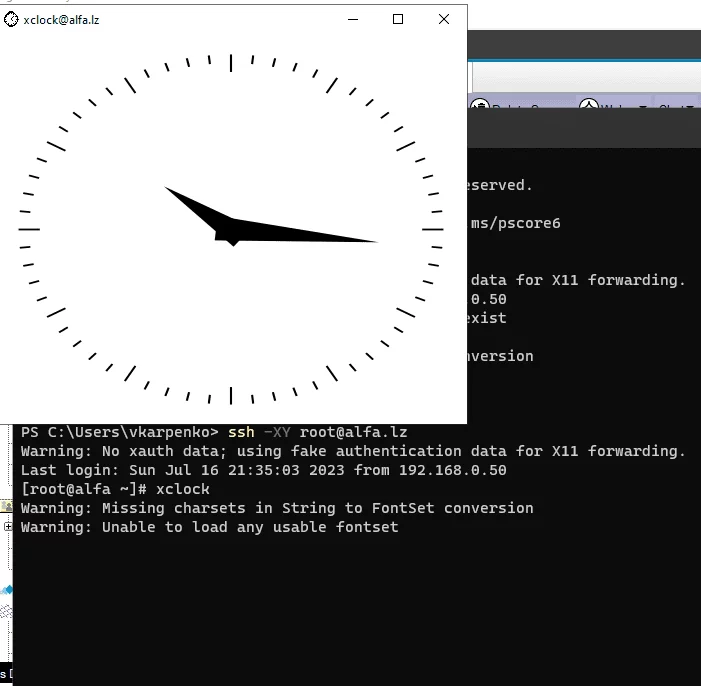
Task: Click the tip of the clock's minute hand
Action: point(374,241)
